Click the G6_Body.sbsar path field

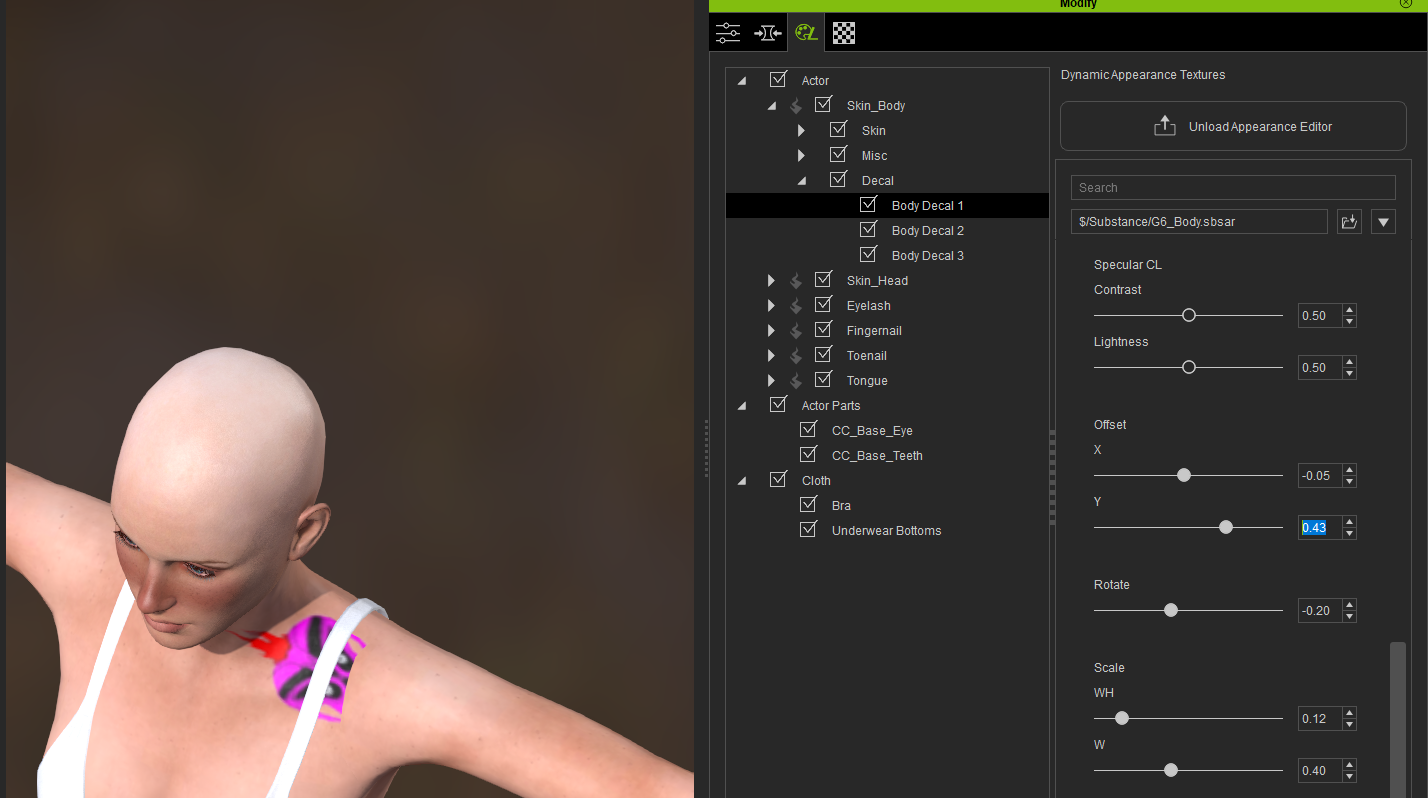[x=1199, y=222]
